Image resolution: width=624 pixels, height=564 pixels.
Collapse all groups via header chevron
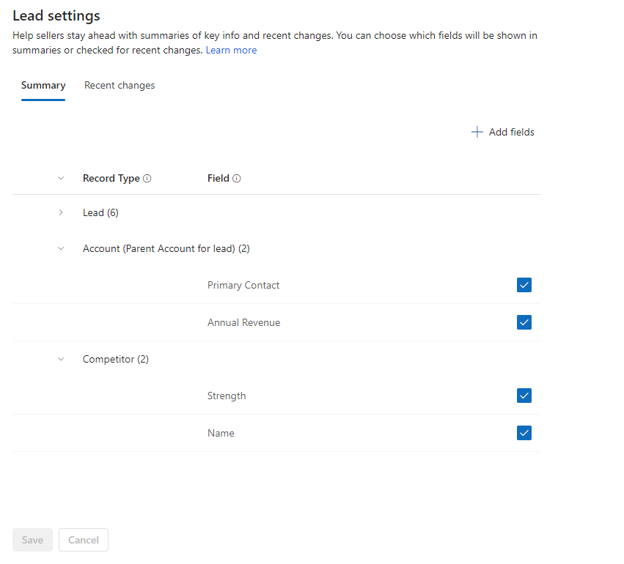61,178
